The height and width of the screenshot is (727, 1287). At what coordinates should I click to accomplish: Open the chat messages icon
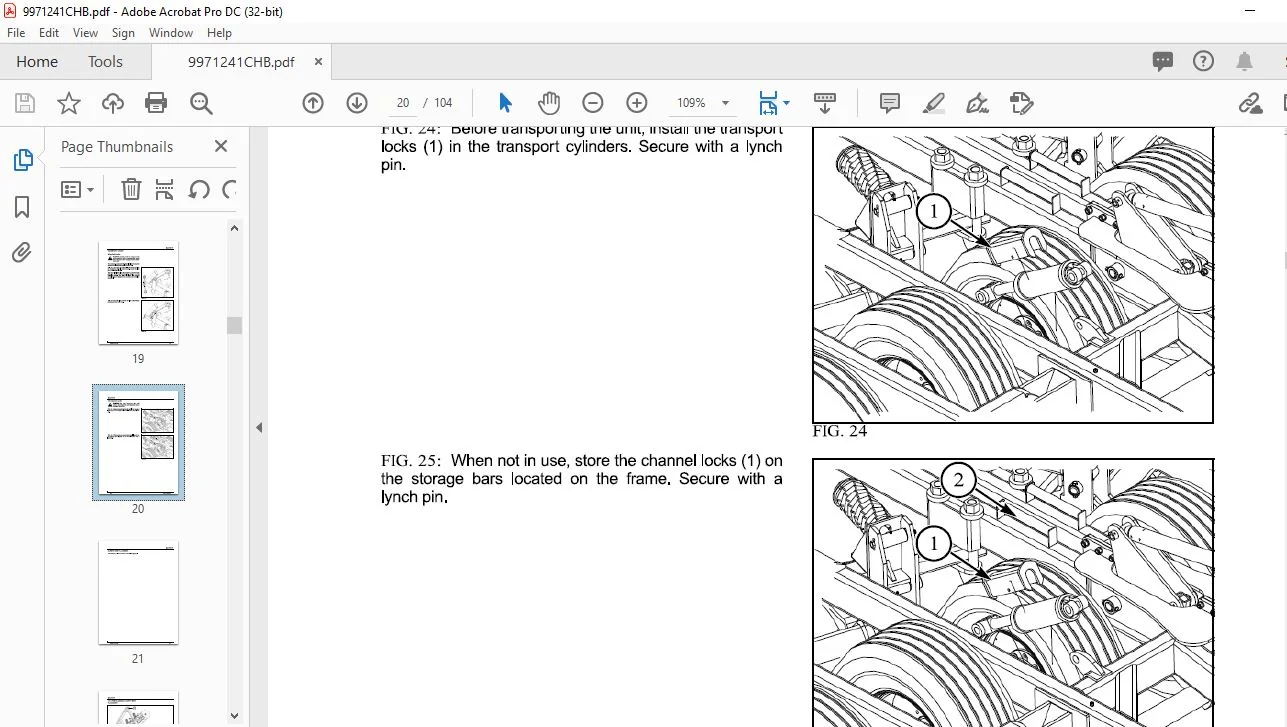tap(1162, 61)
